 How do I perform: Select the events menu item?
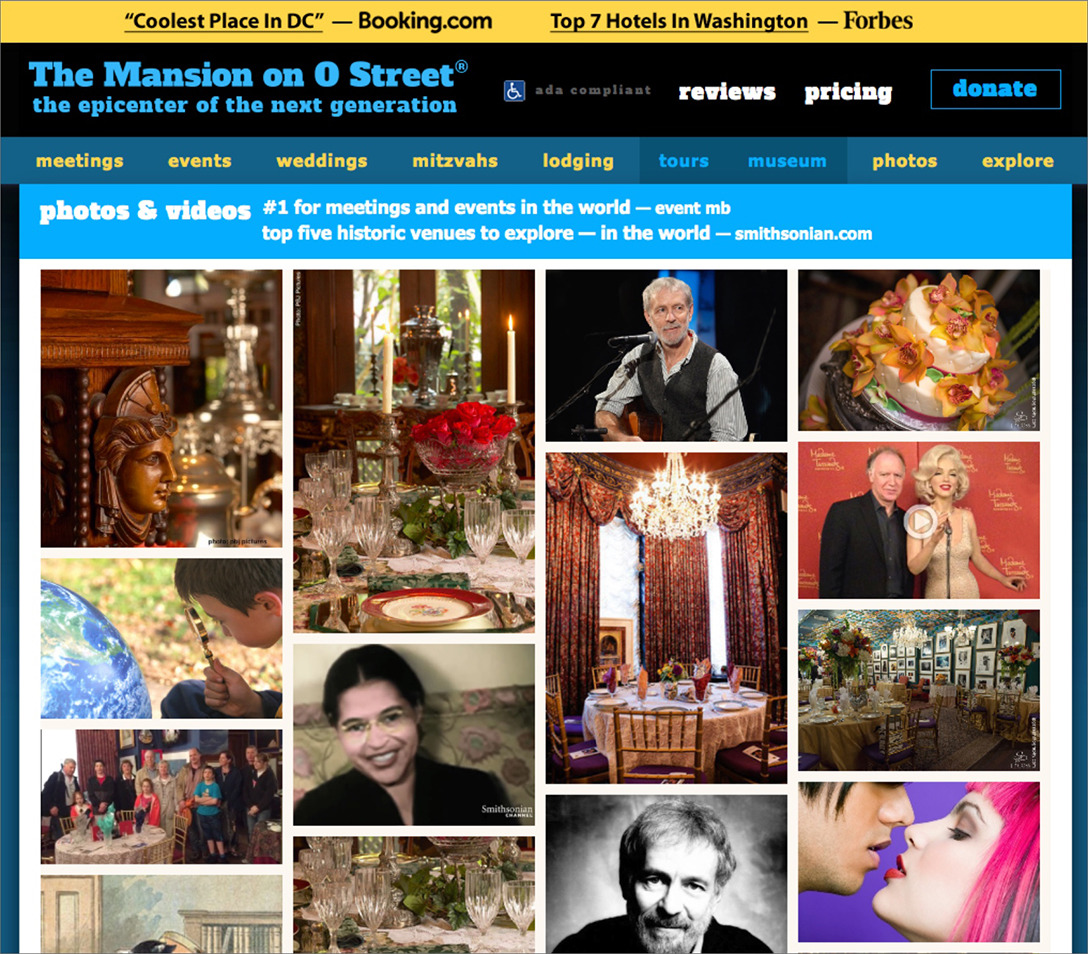pyautogui.click(x=200, y=161)
